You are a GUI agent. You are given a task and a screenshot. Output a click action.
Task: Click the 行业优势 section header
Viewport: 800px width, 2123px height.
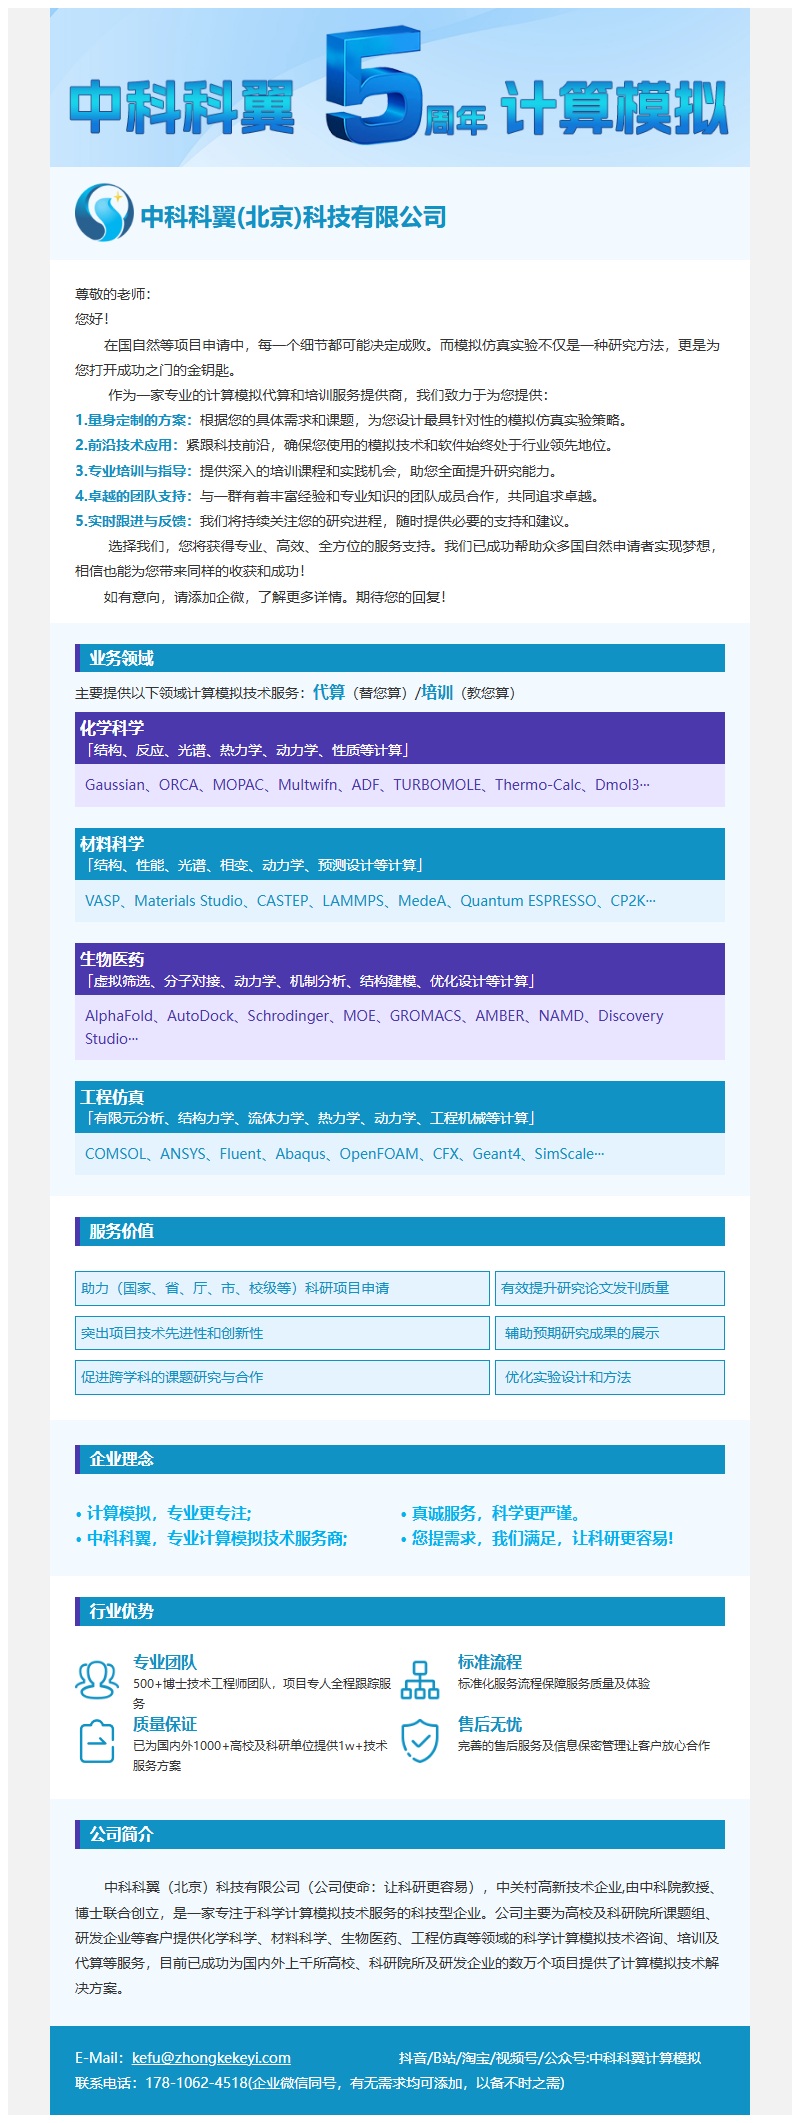(x=400, y=1611)
